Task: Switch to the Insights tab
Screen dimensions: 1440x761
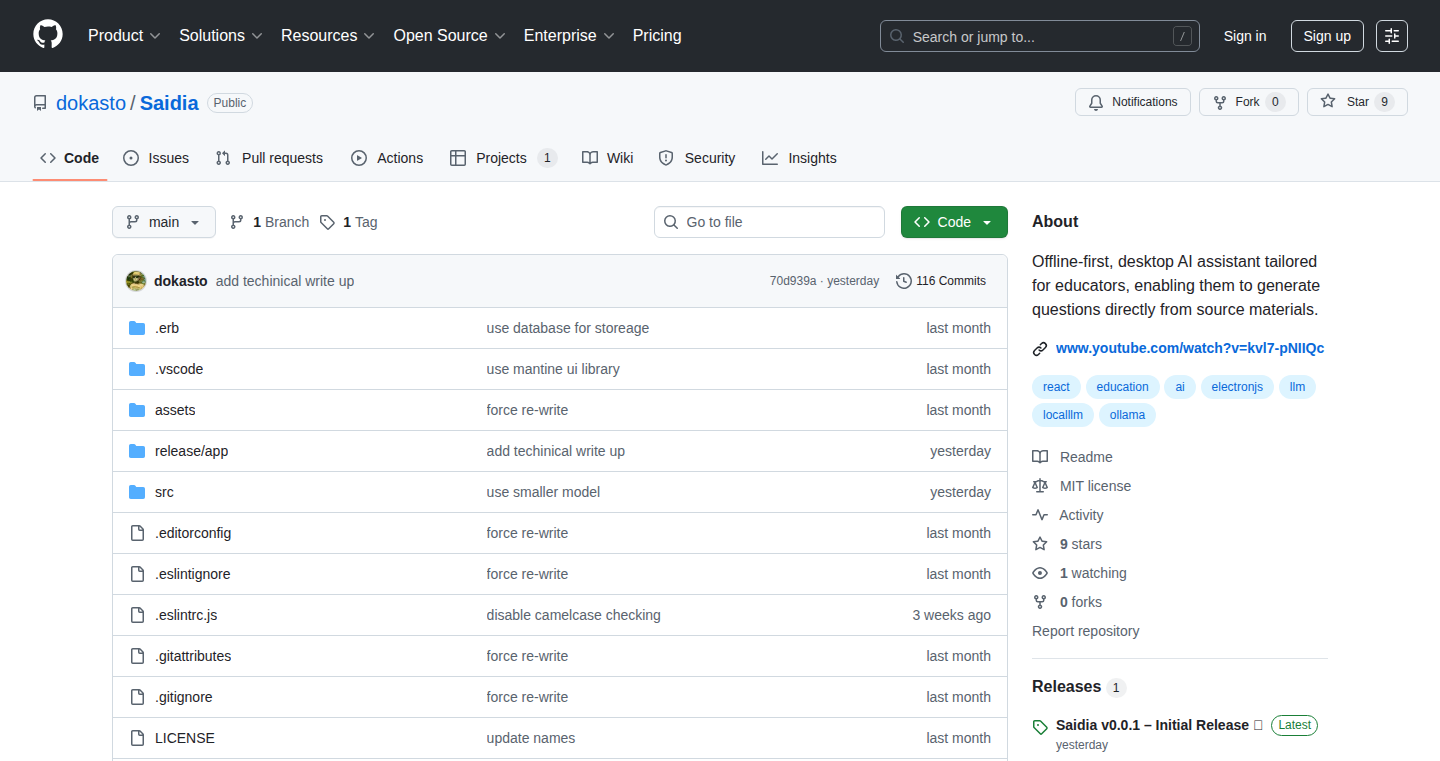Action: pyautogui.click(x=799, y=158)
